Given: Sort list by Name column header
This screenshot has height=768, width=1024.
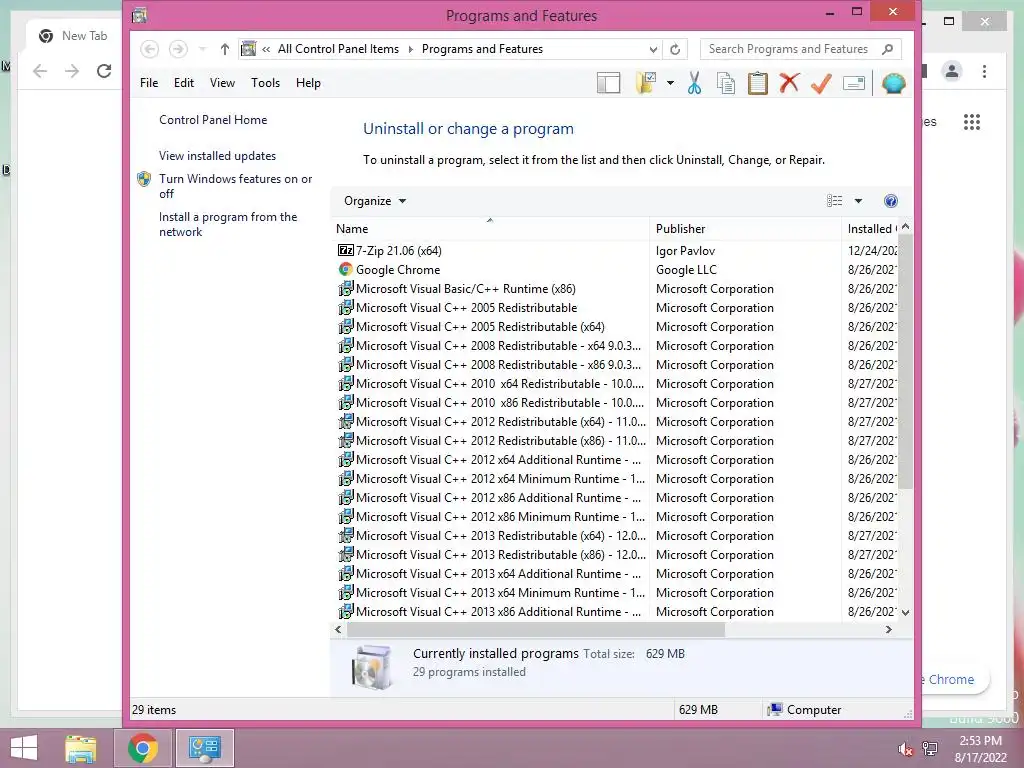Looking at the screenshot, I should [x=490, y=229].
